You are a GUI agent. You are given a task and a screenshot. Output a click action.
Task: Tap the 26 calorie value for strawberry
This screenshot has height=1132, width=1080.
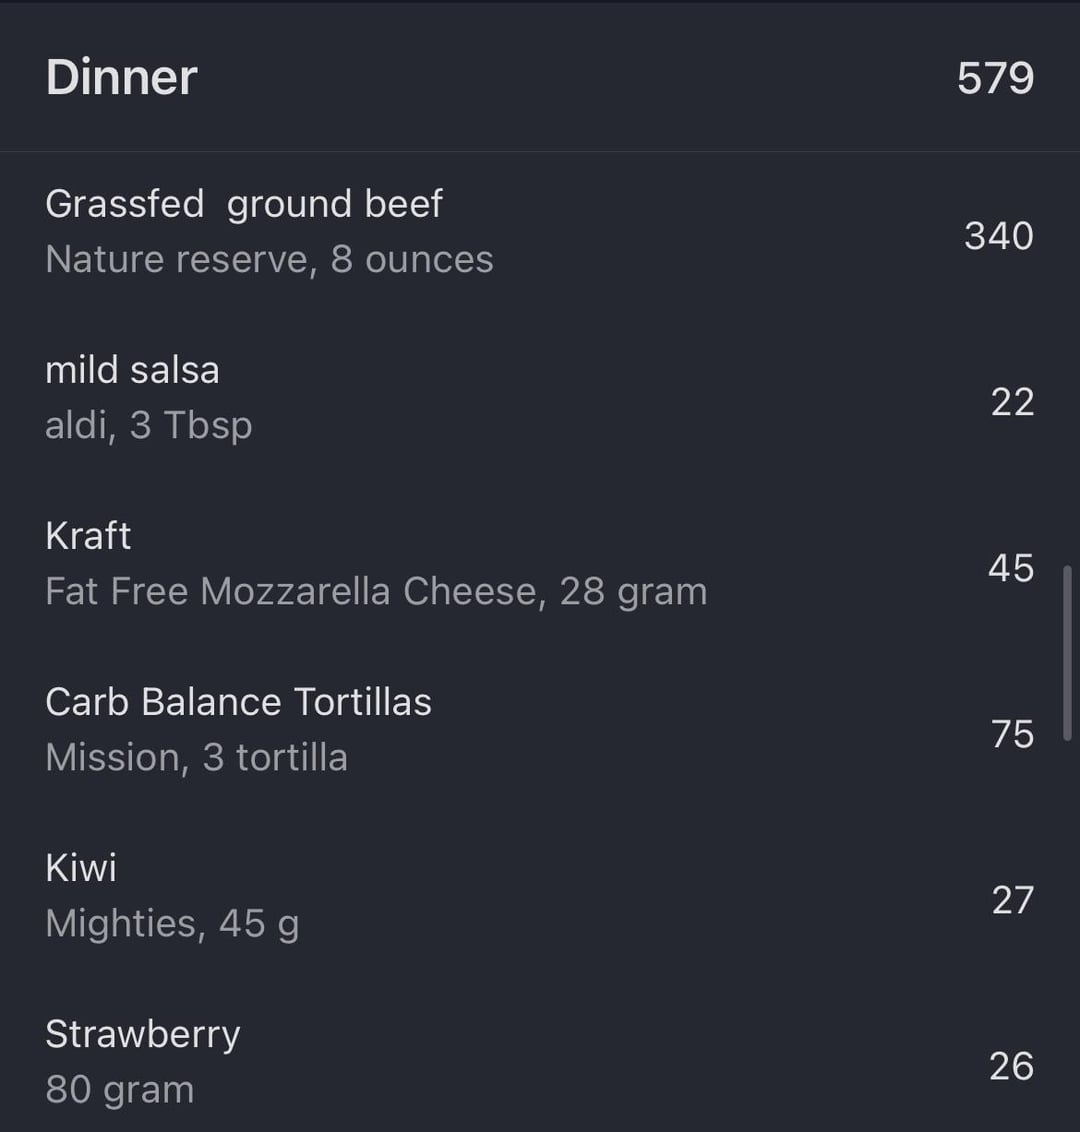(1011, 1066)
